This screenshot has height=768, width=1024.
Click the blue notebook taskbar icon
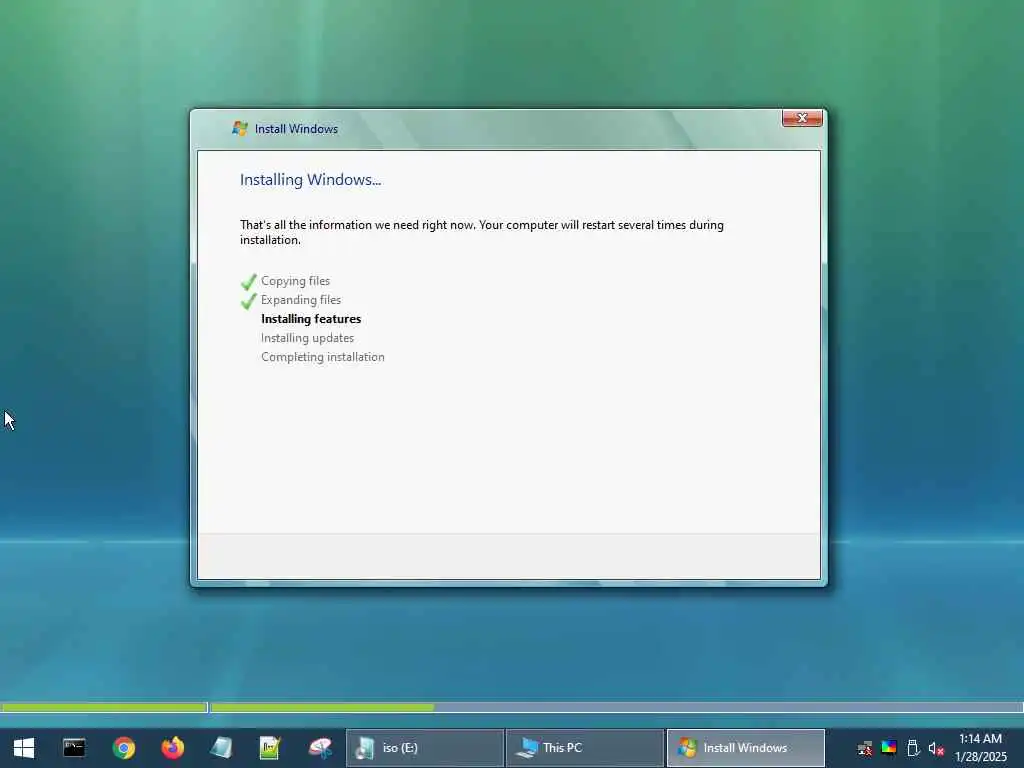(221, 748)
